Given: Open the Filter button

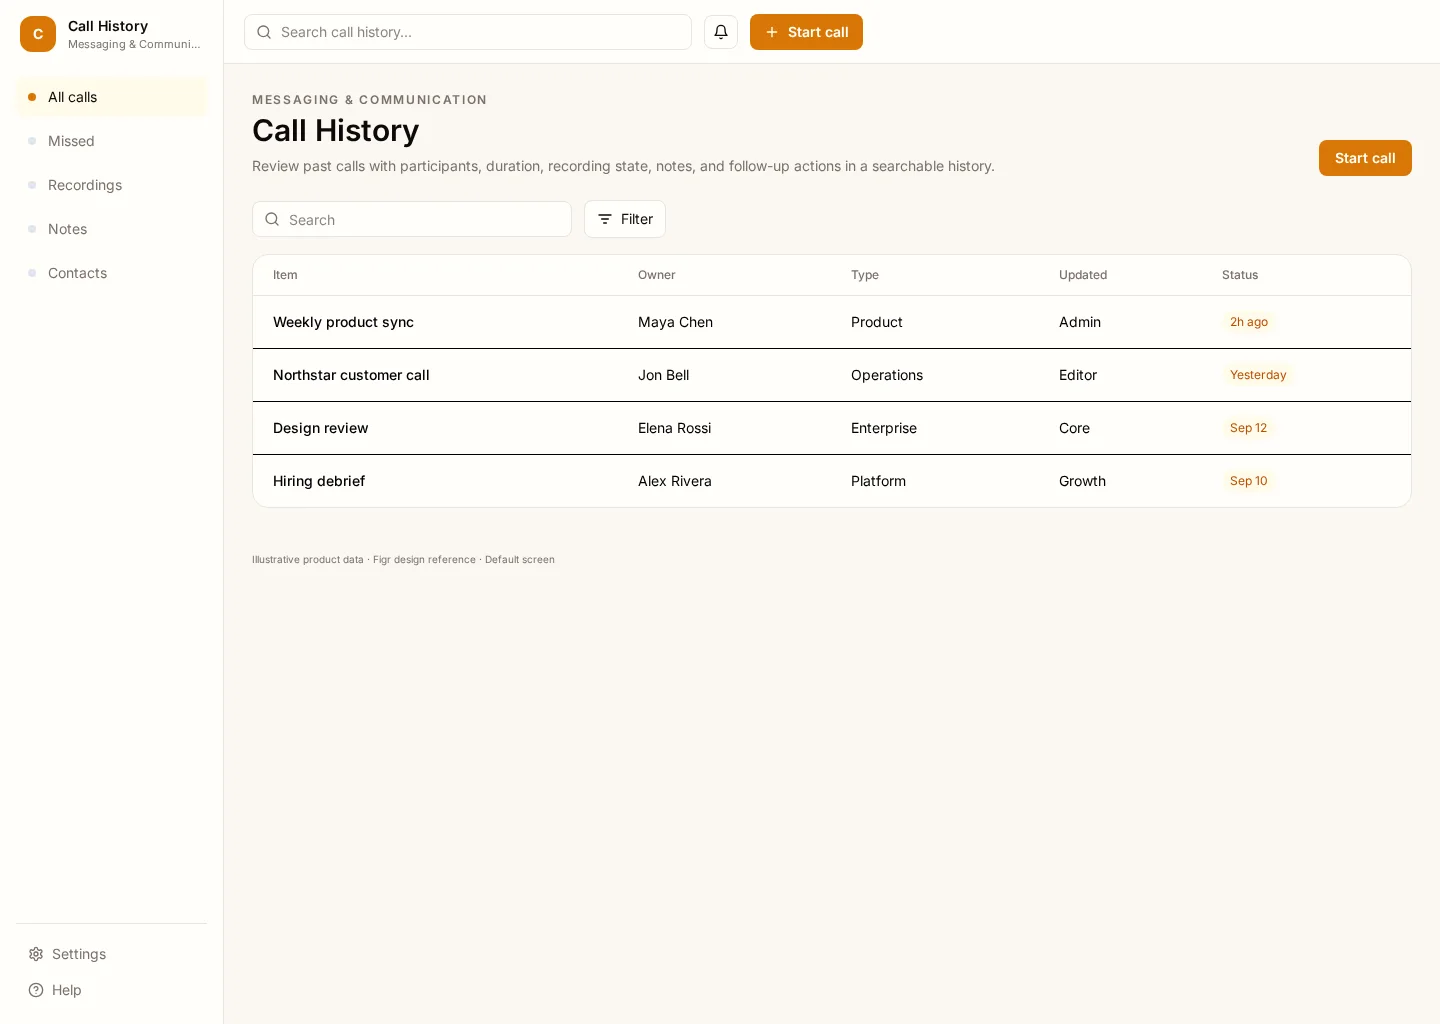Looking at the screenshot, I should [x=625, y=219].
